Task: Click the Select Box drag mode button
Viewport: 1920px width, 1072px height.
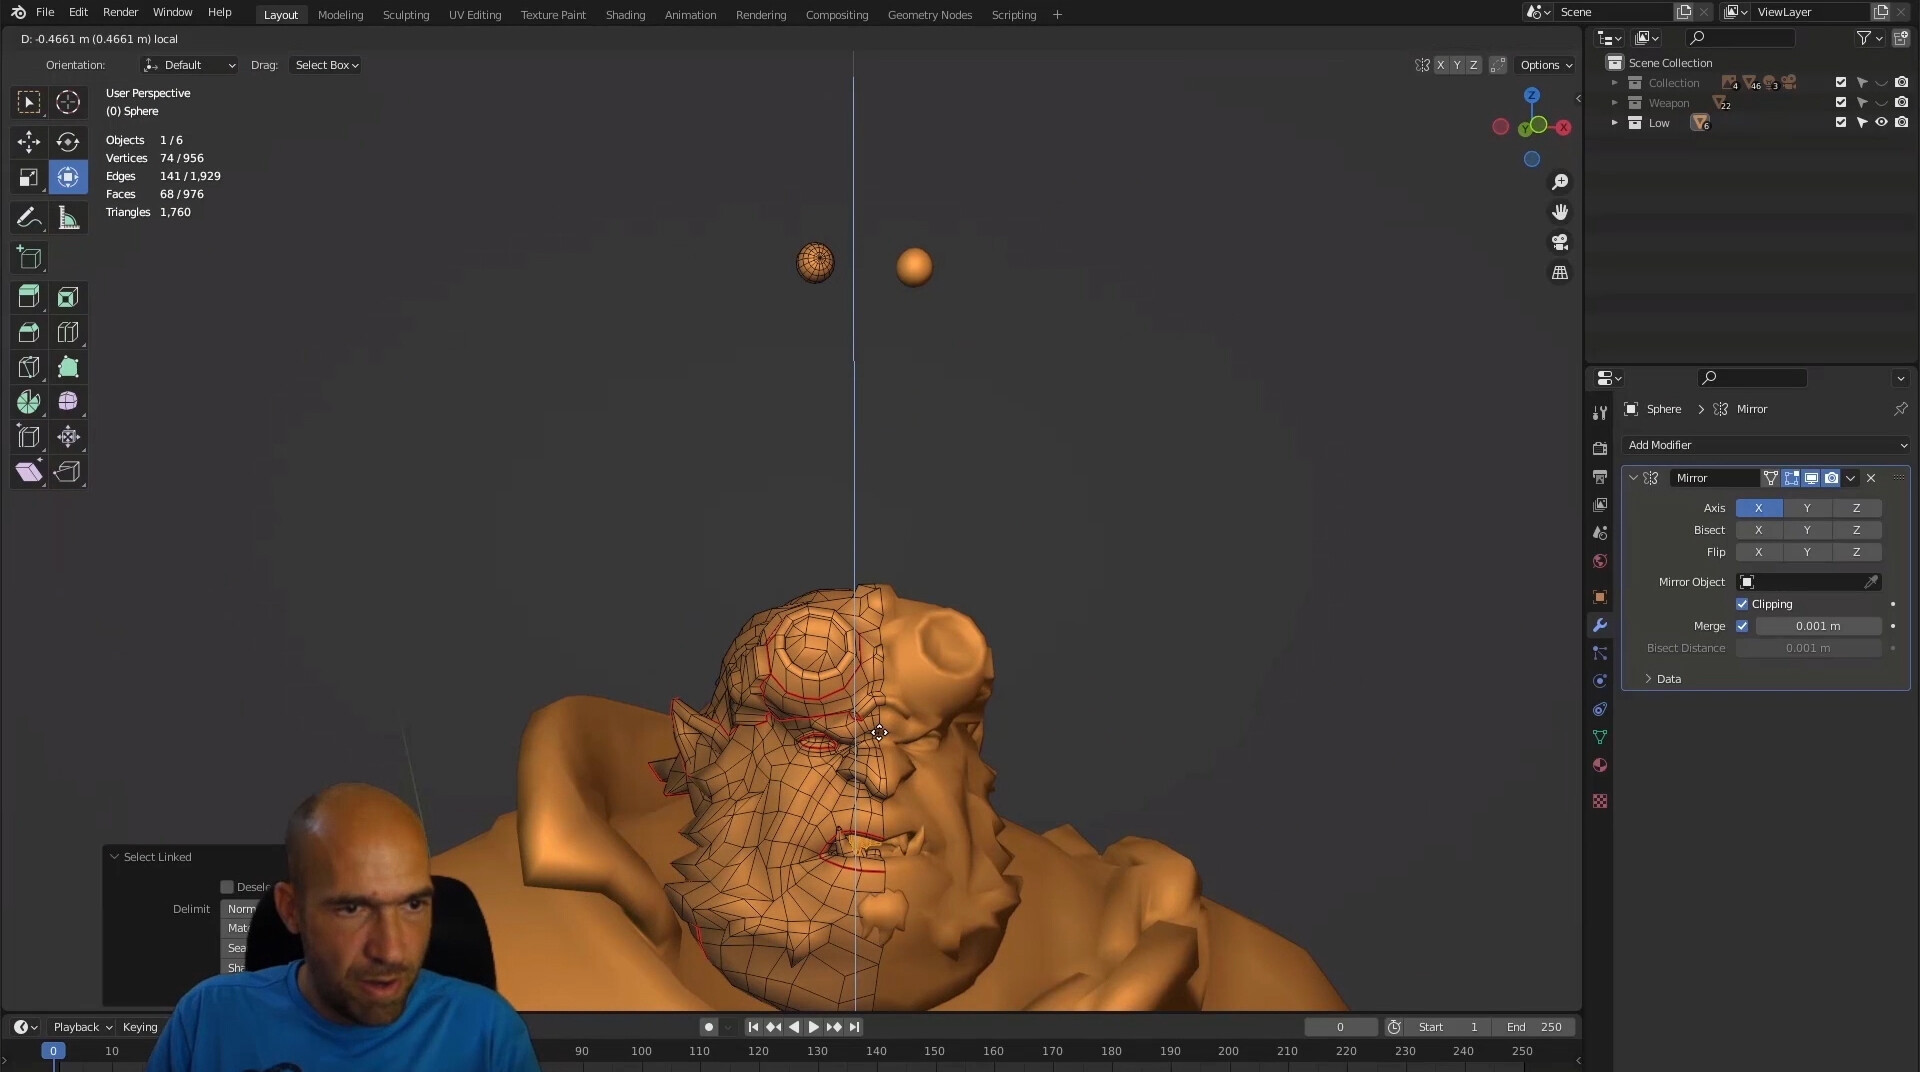Action: 325,64
